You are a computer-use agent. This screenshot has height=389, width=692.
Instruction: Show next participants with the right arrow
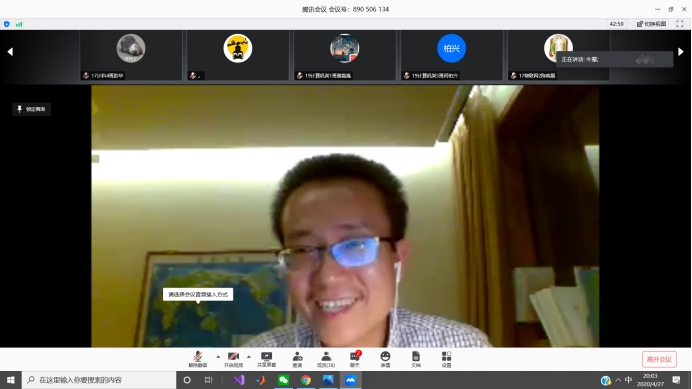point(681,52)
